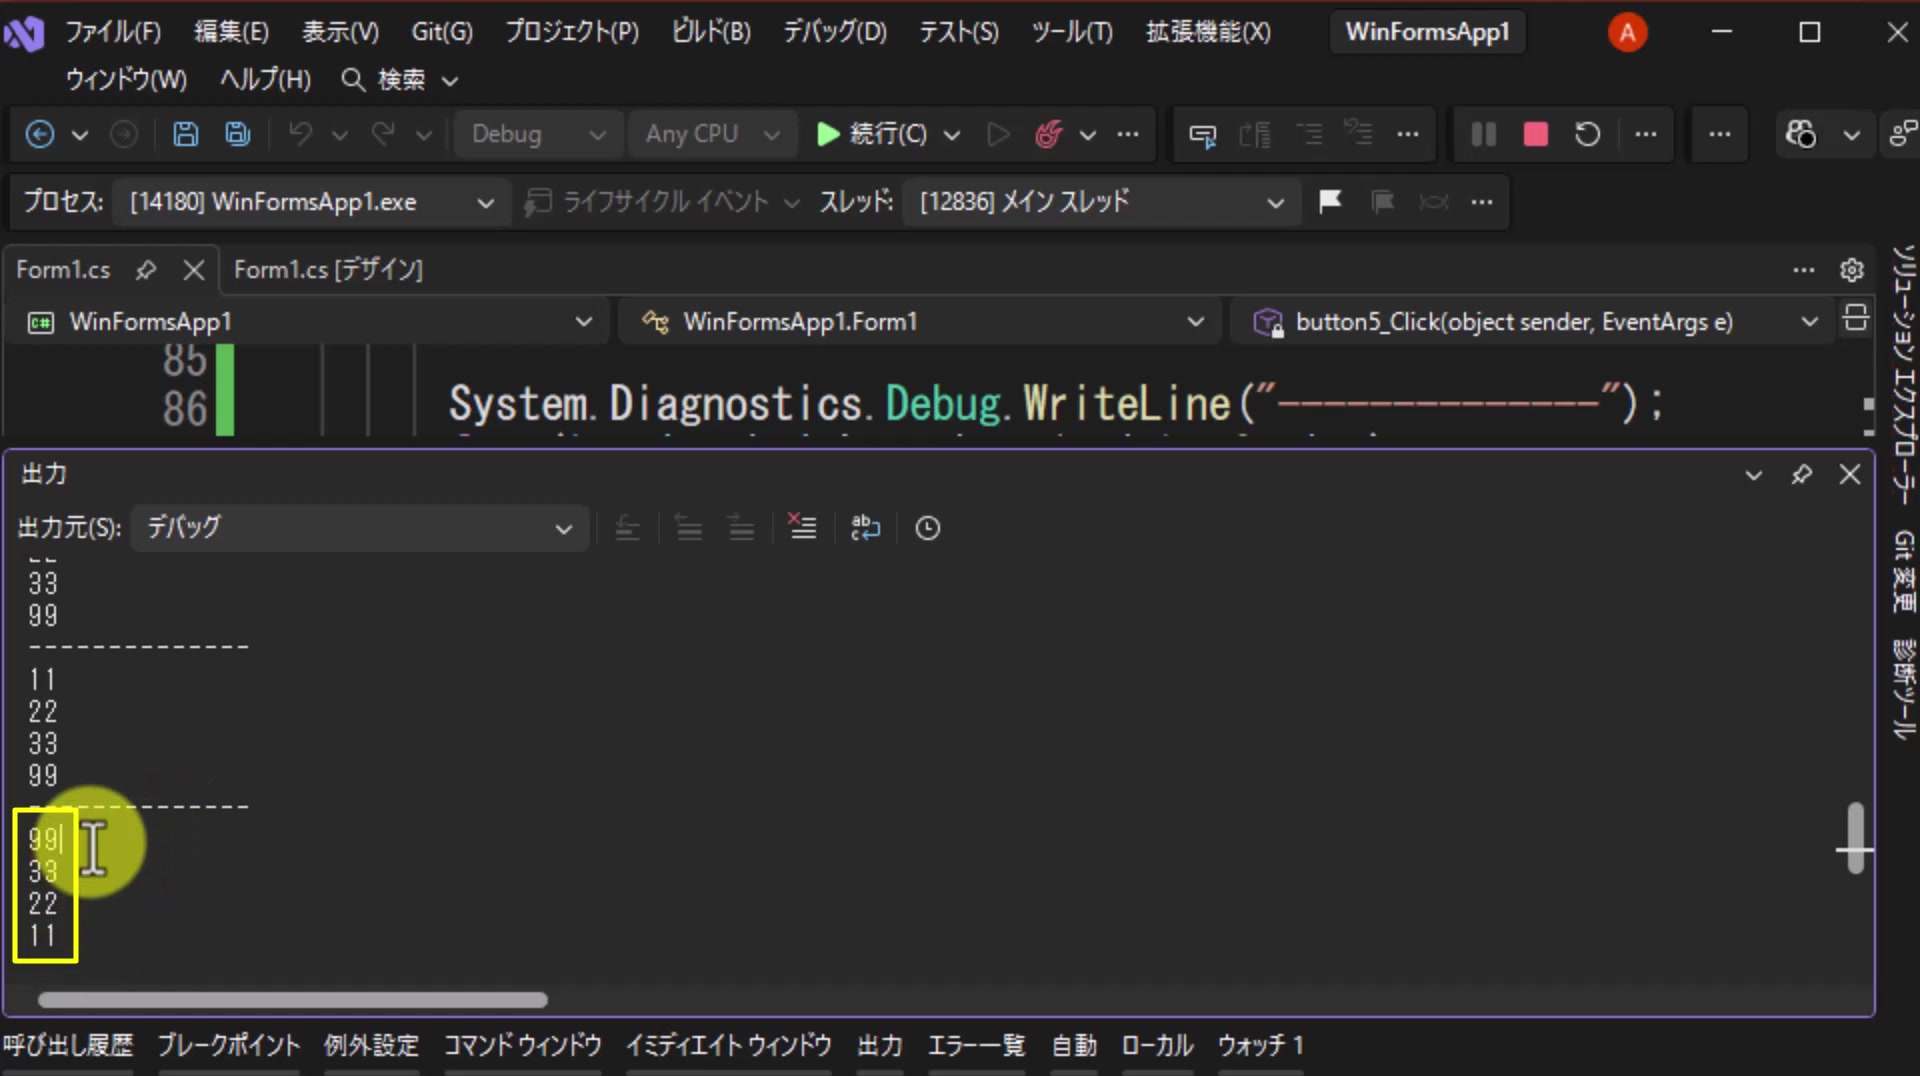Click the thread flag icon

(x=1330, y=202)
